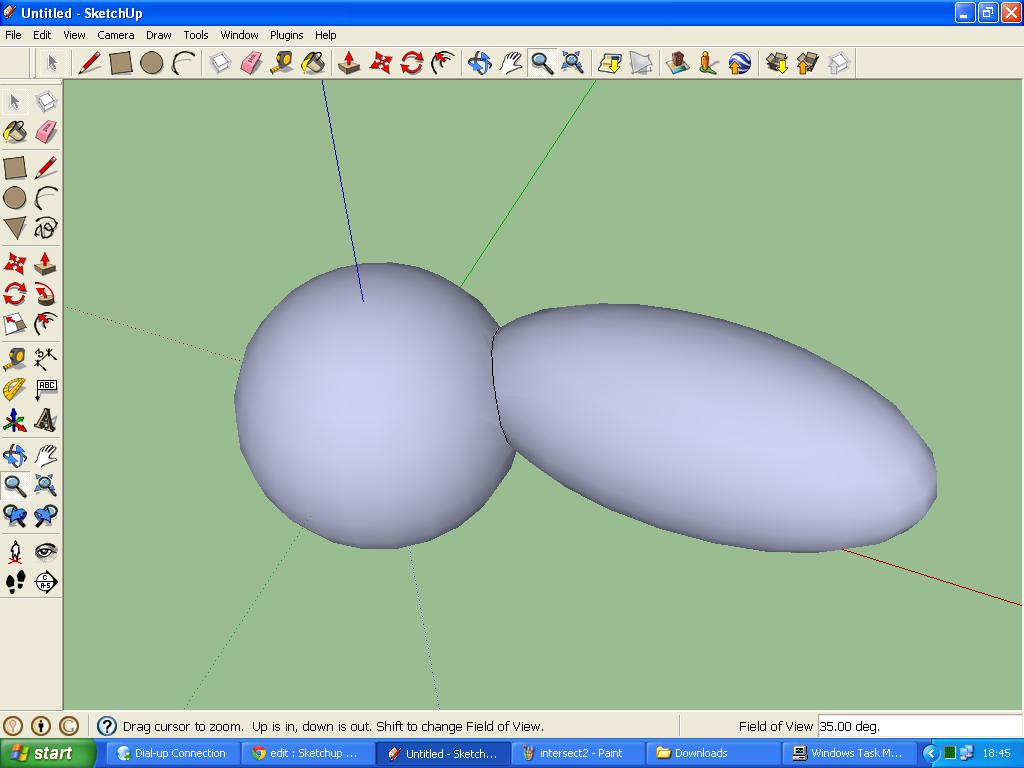The image size is (1024, 768).
Task: Open the Camera menu
Action: pyautogui.click(x=116, y=35)
